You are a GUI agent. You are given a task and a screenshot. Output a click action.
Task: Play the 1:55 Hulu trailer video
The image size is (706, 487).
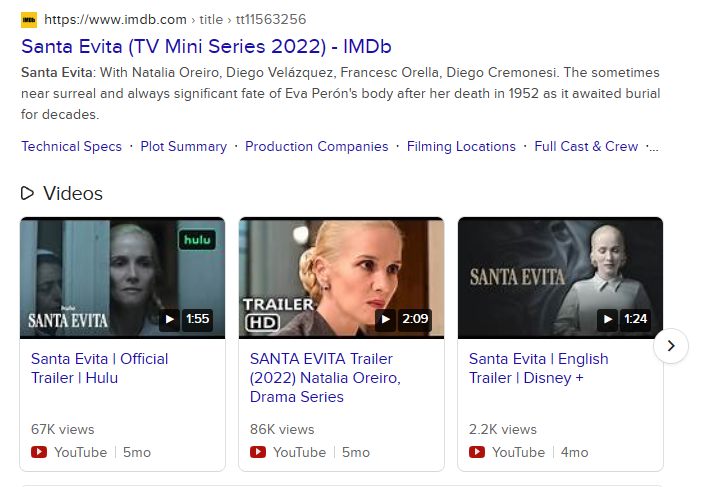click(x=170, y=319)
